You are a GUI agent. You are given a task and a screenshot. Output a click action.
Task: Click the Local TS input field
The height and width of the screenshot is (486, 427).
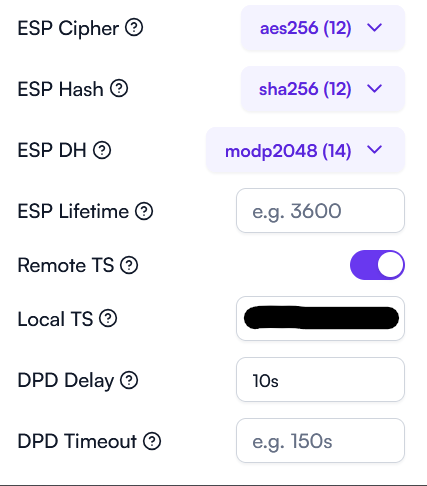coord(320,318)
